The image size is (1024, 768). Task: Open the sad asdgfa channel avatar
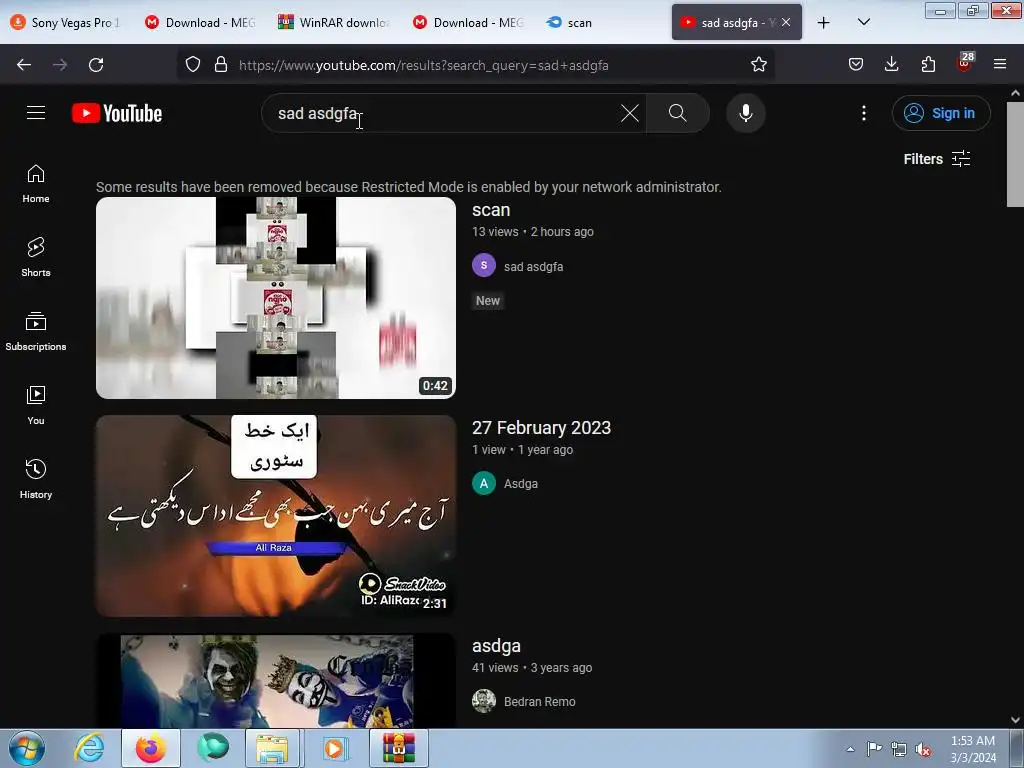point(484,266)
